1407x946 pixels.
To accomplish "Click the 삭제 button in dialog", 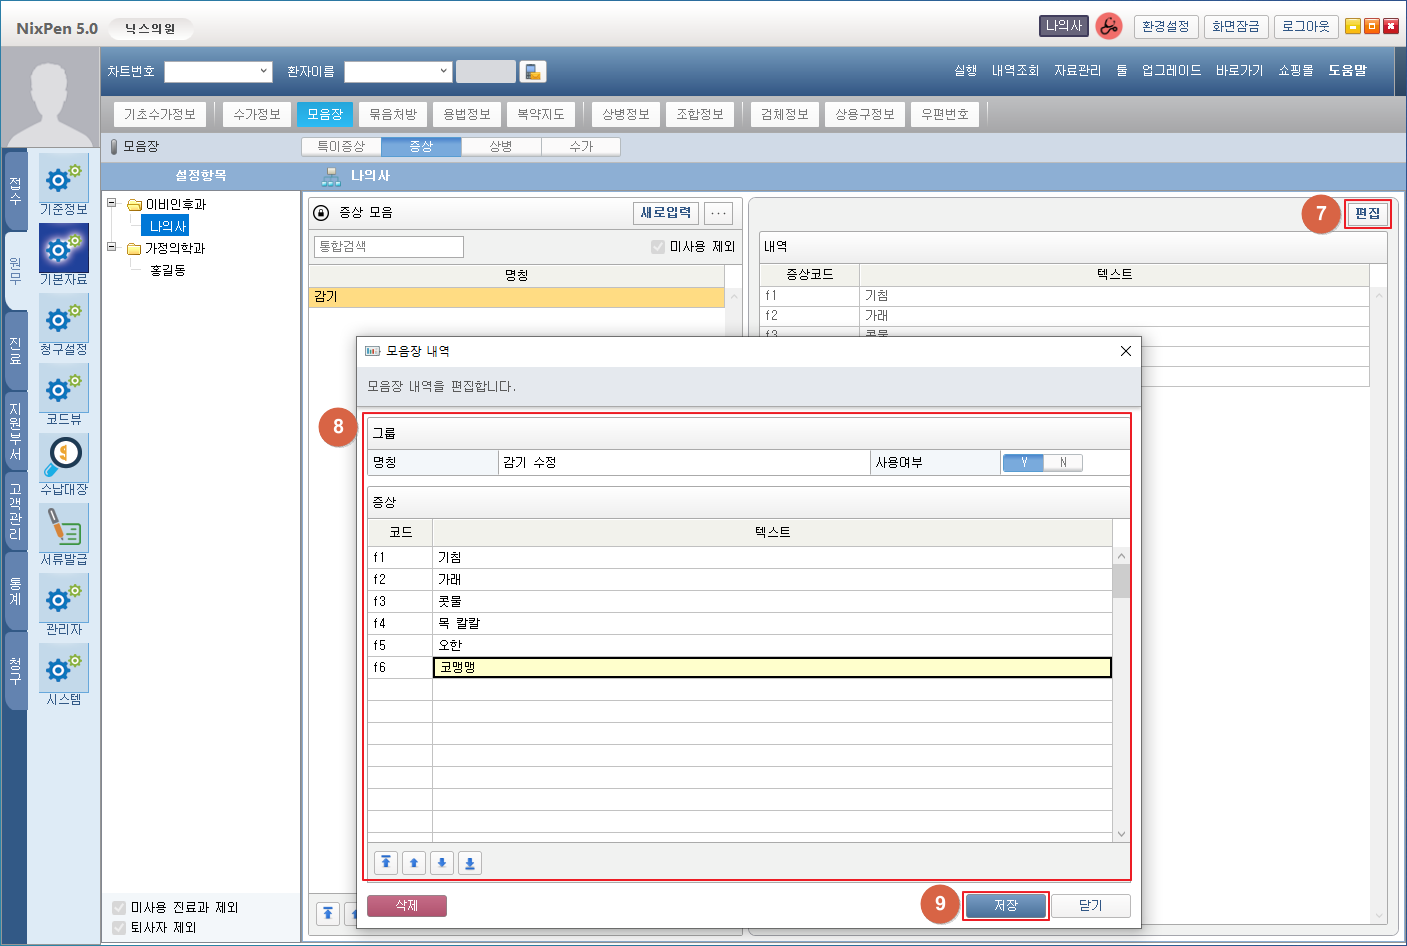I will pos(407,906).
